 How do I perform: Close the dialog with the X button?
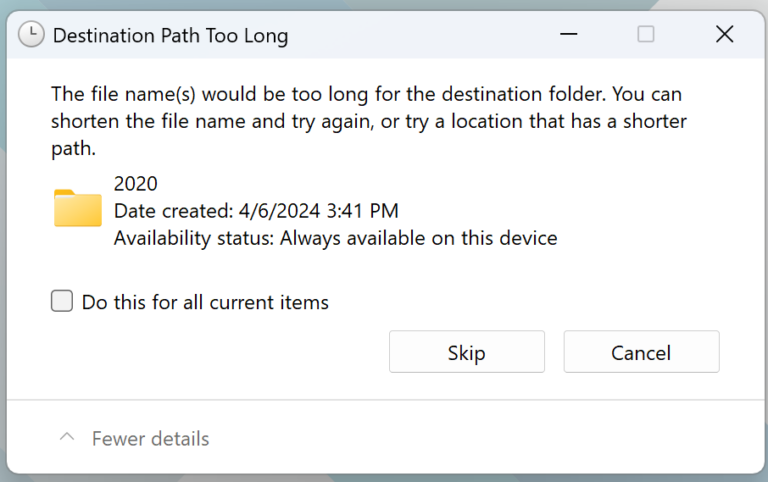tap(725, 35)
